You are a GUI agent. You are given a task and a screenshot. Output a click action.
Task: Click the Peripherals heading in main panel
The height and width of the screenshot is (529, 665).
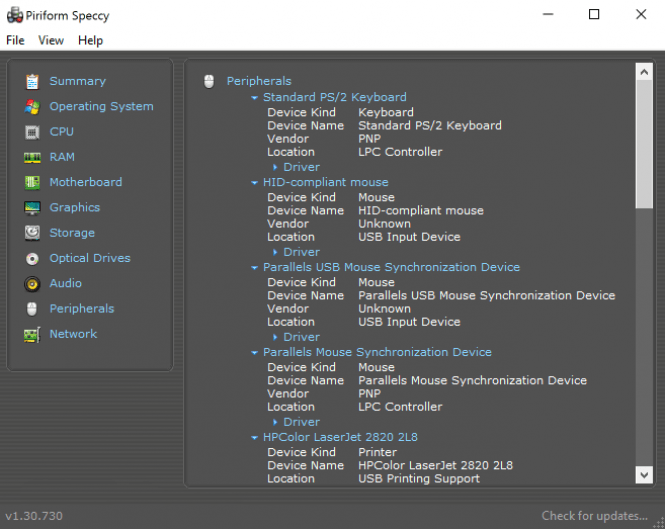(x=259, y=81)
